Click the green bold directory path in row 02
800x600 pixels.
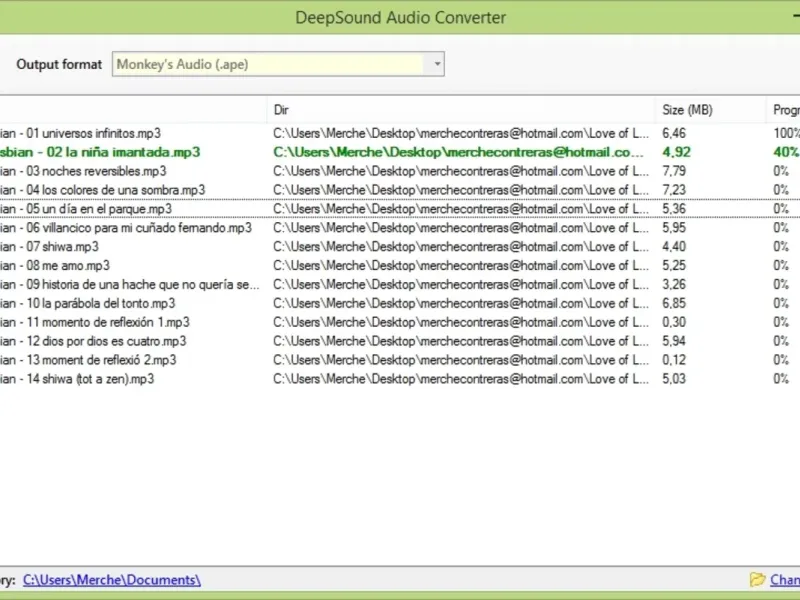click(459, 152)
